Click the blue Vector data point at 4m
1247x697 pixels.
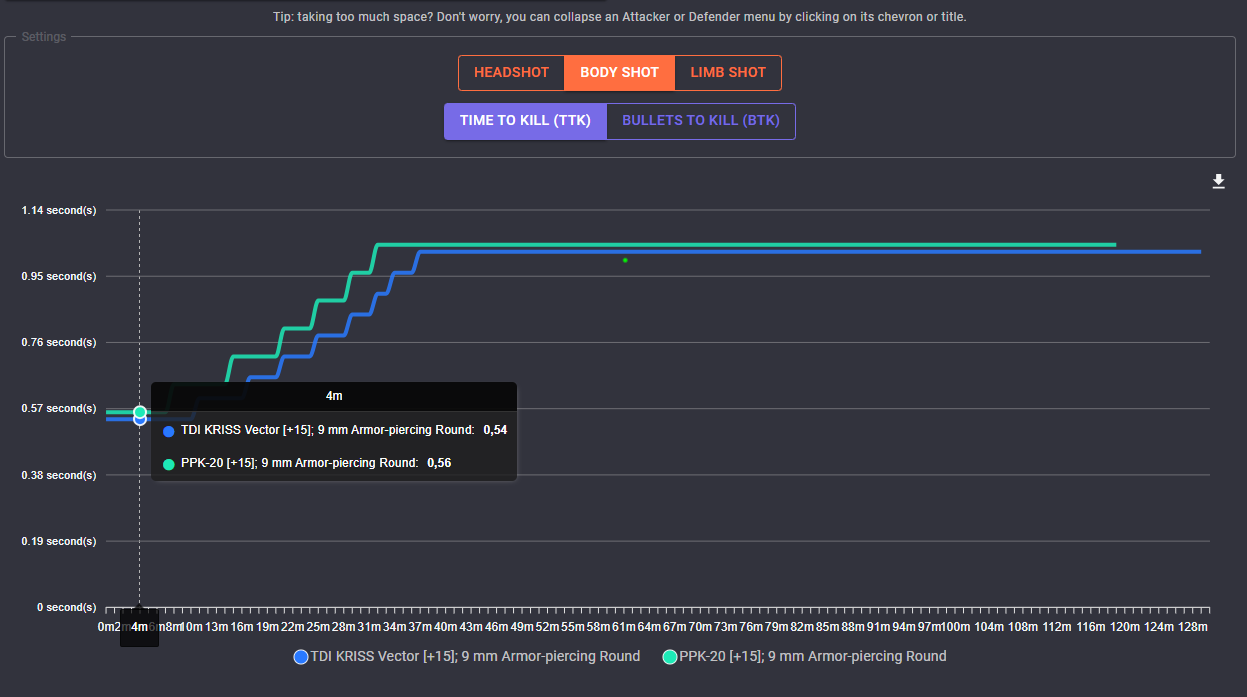pos(140,420)
